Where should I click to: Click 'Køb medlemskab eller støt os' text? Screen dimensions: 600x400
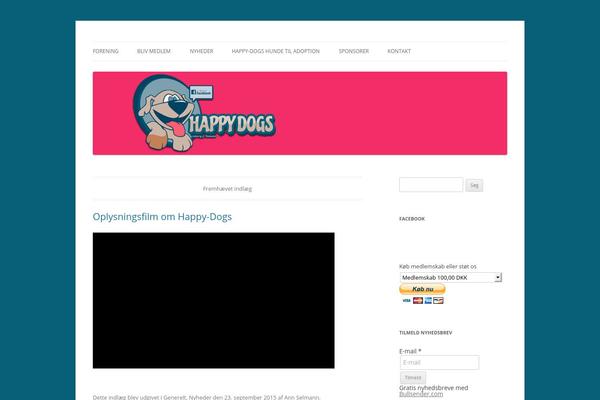(438, 266)
